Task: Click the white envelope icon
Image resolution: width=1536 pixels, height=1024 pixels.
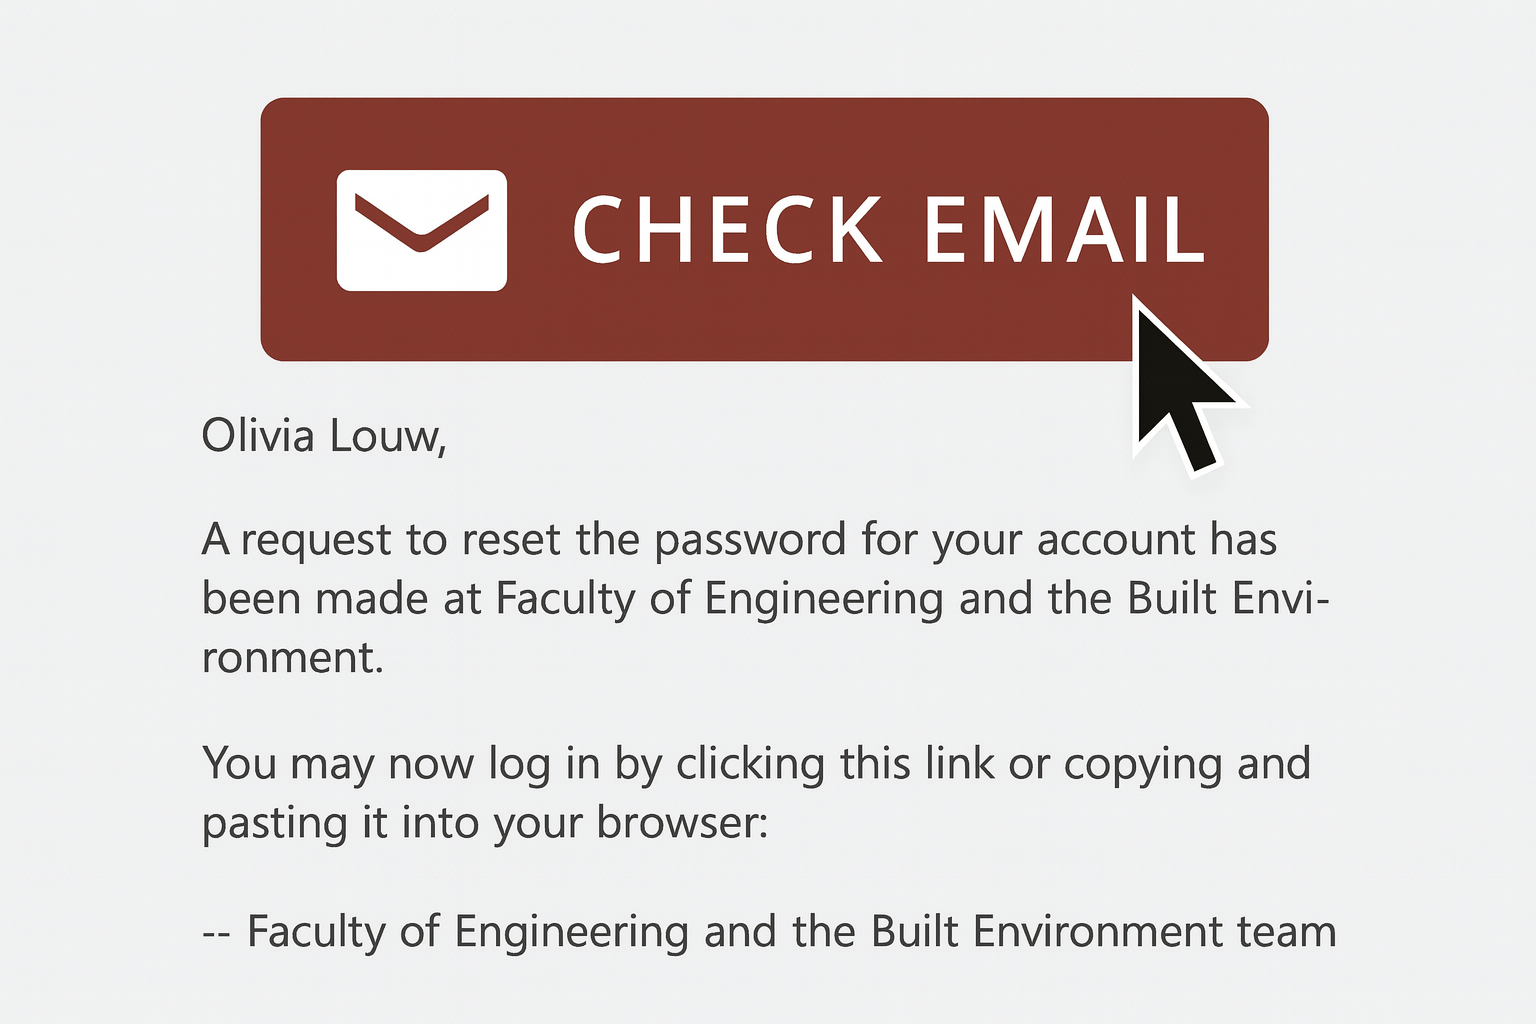Action: (421, 230)
